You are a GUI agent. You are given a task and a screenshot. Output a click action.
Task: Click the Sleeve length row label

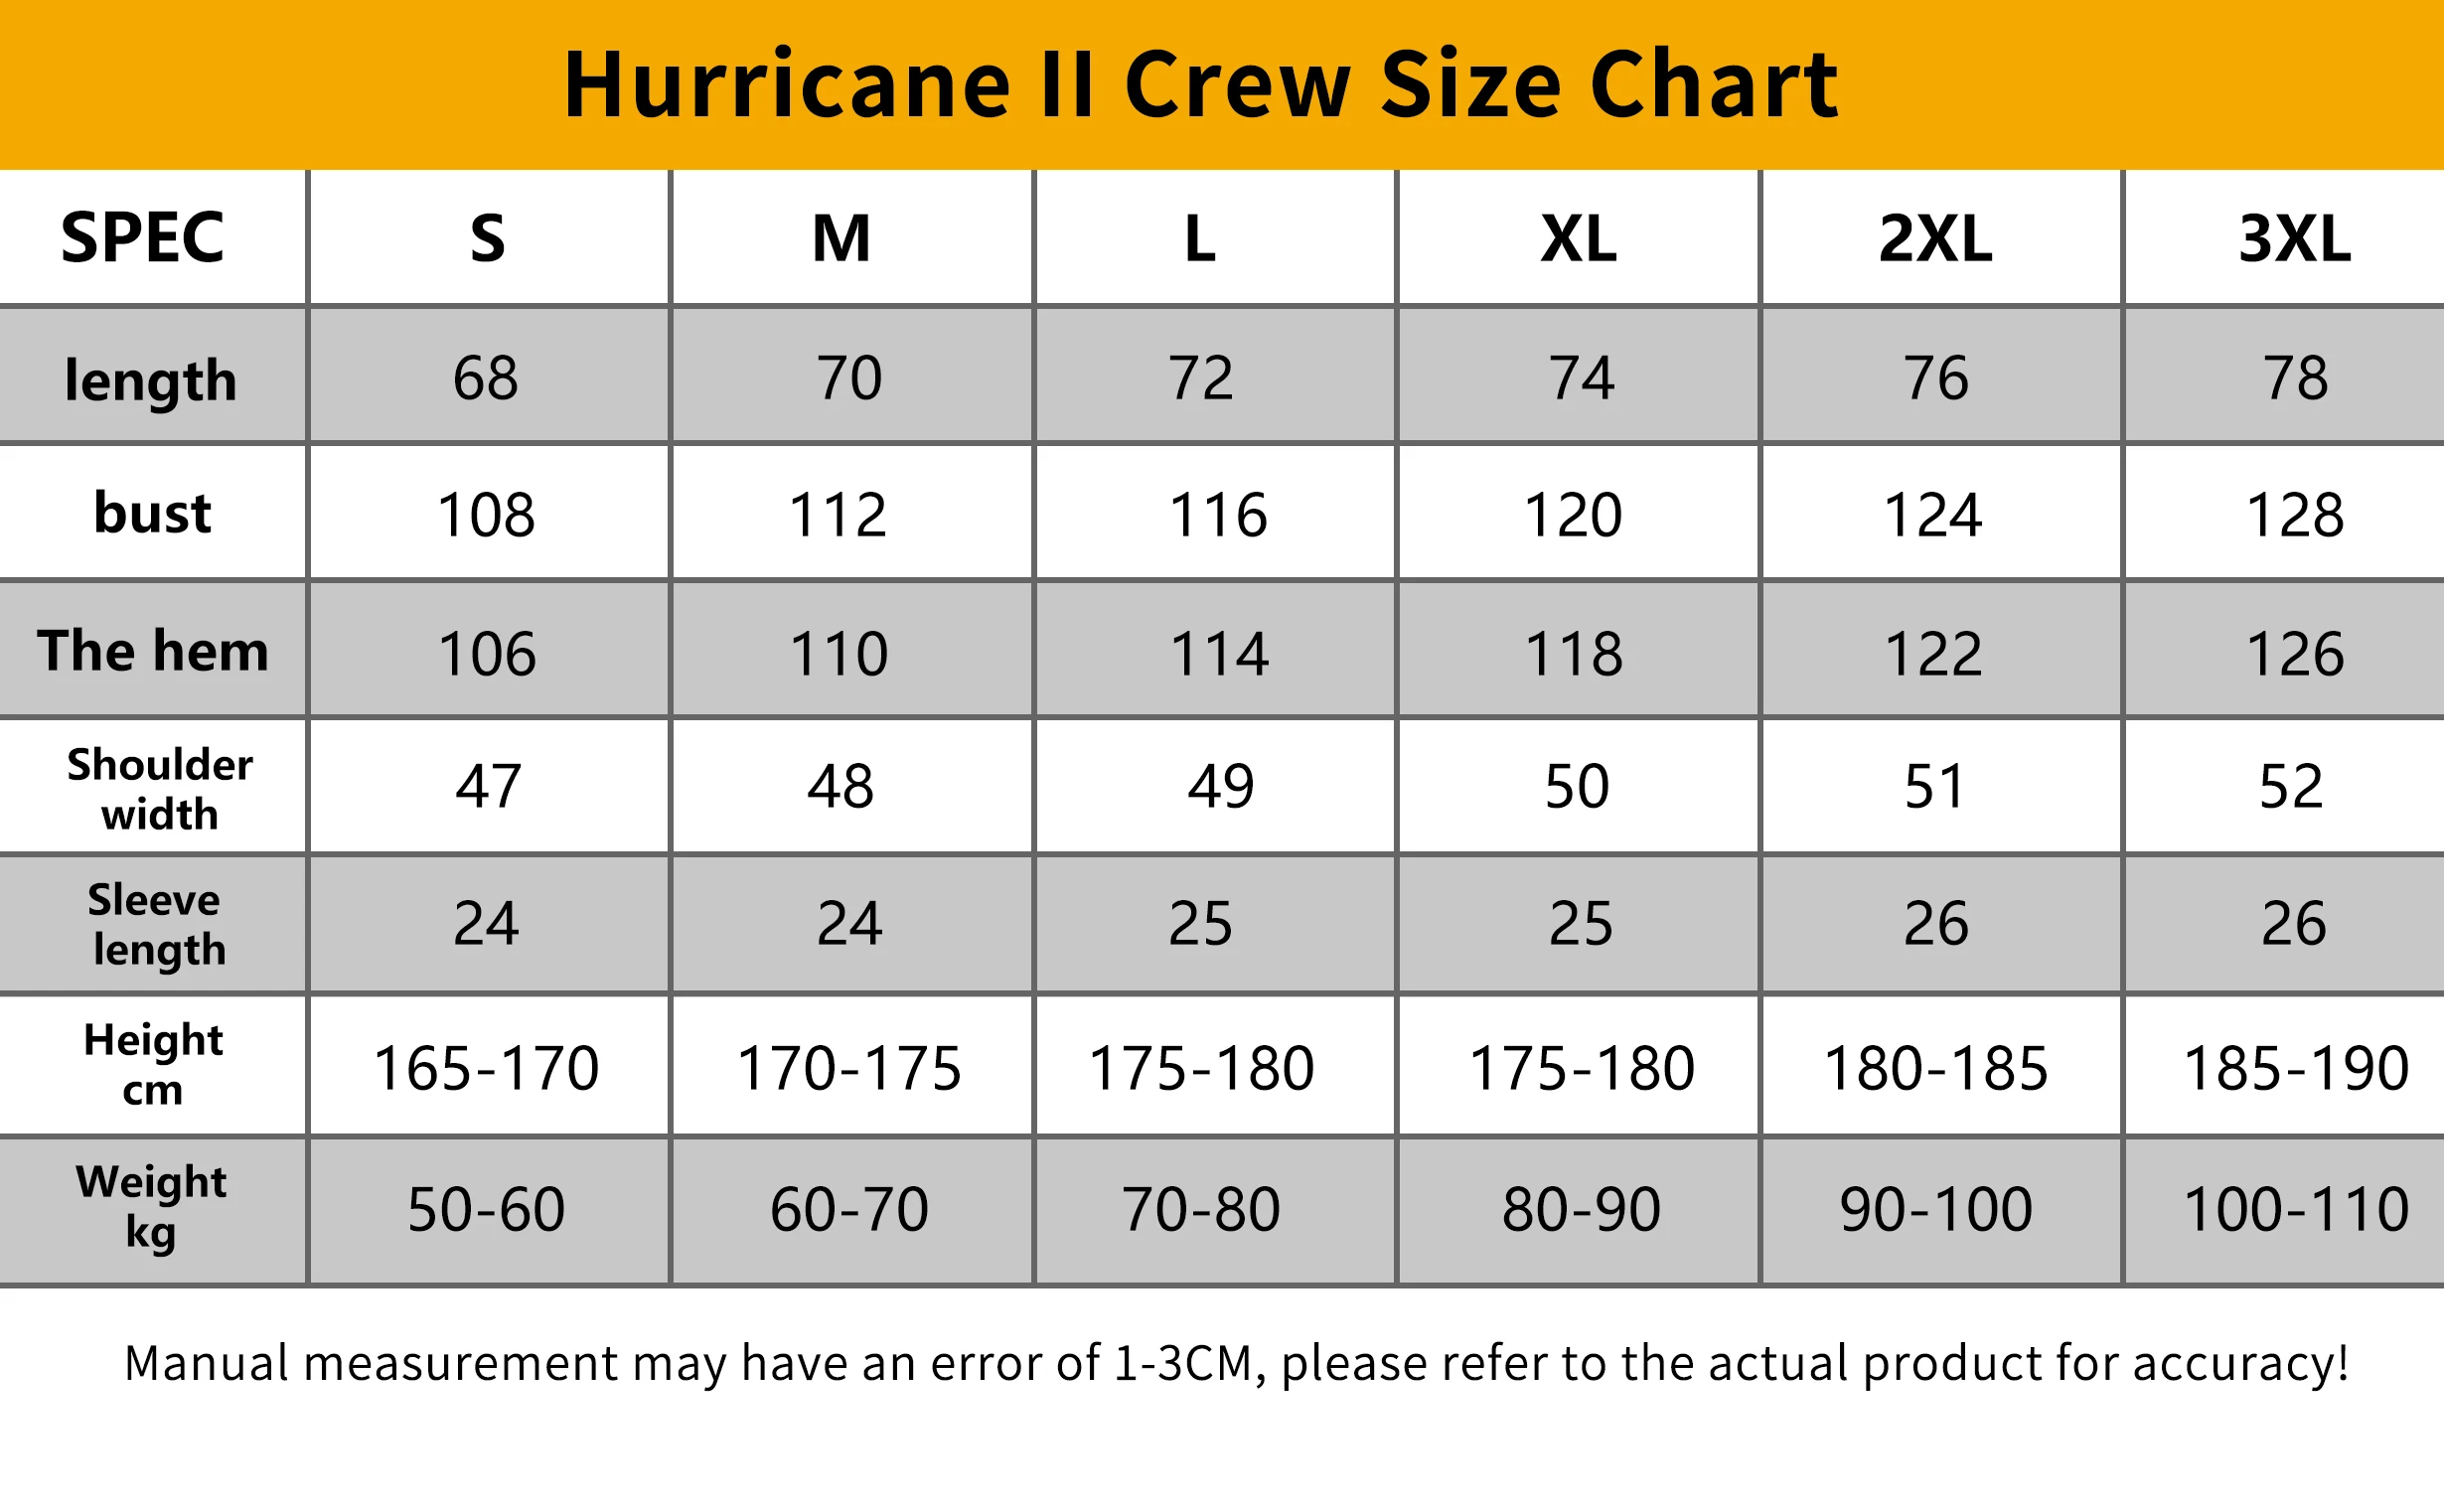157,924
